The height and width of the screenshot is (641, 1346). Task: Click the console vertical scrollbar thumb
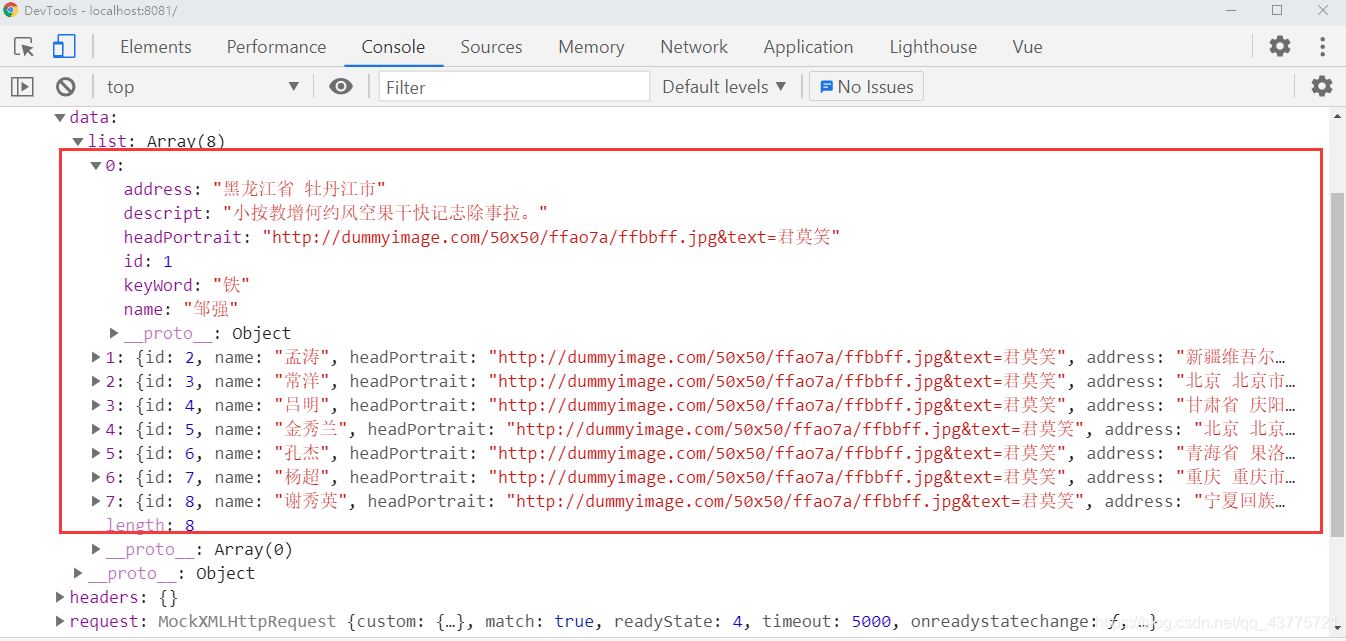pyautogui.click(x=1337, y=365)
